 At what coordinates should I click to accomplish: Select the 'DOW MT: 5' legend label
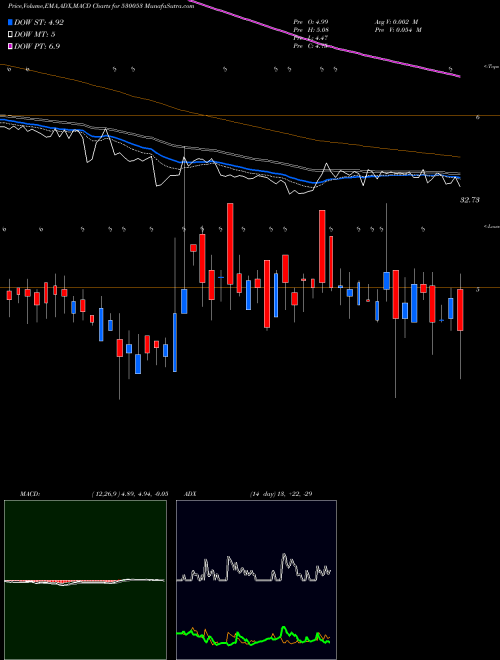click(x=35, y=35)
